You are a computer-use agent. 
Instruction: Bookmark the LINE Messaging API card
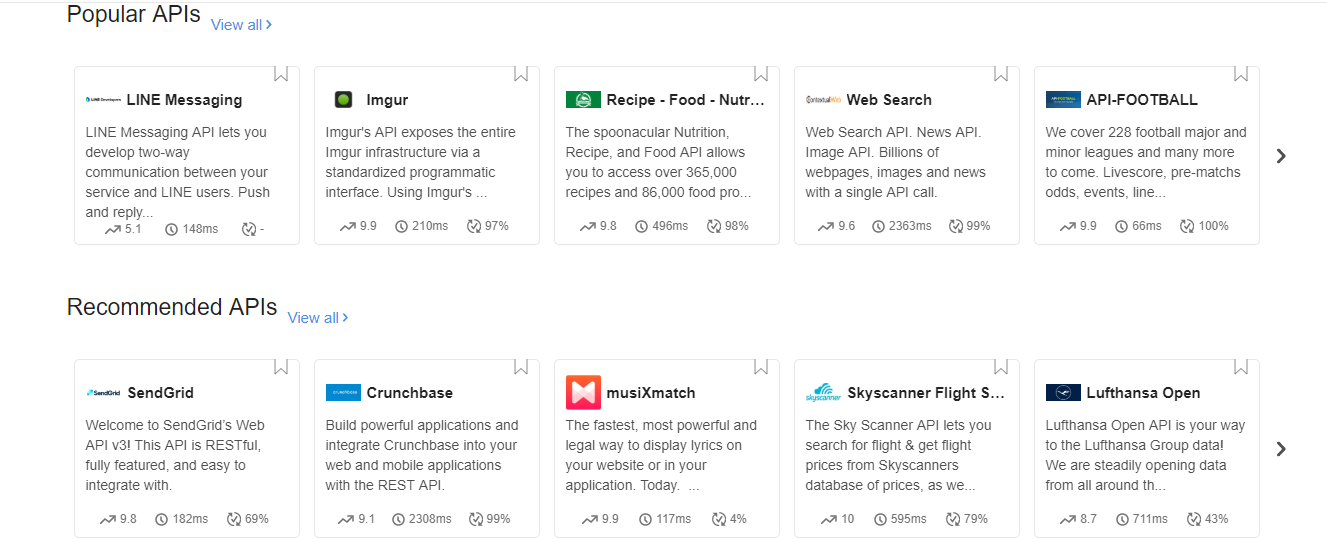(281, 73)
